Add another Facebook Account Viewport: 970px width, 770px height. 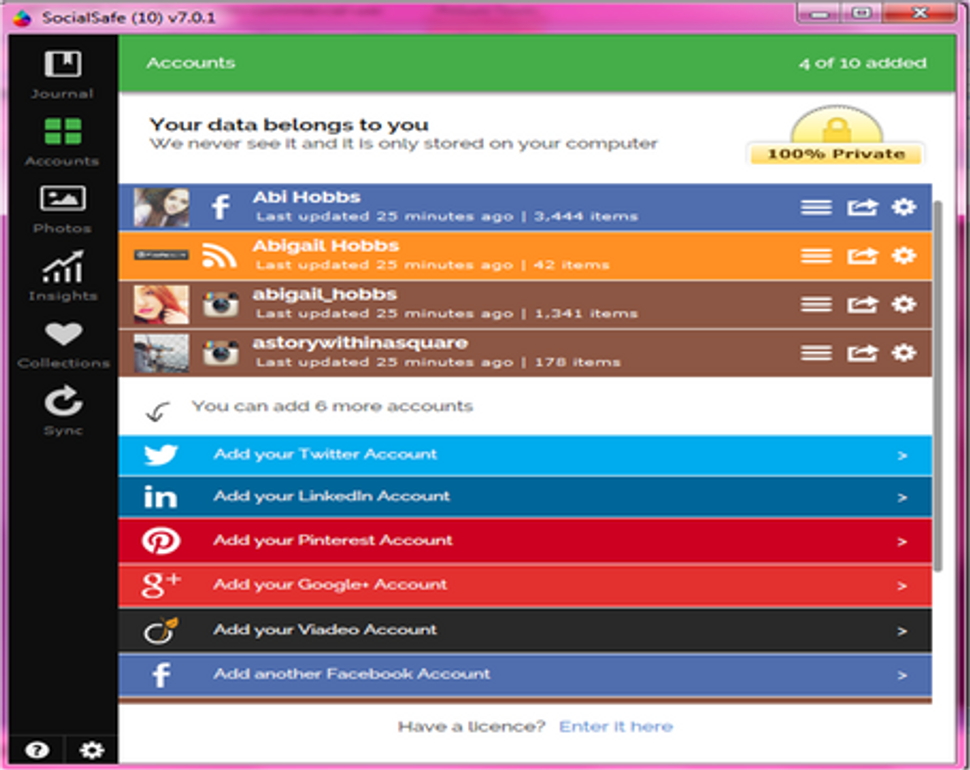(525, 675)
